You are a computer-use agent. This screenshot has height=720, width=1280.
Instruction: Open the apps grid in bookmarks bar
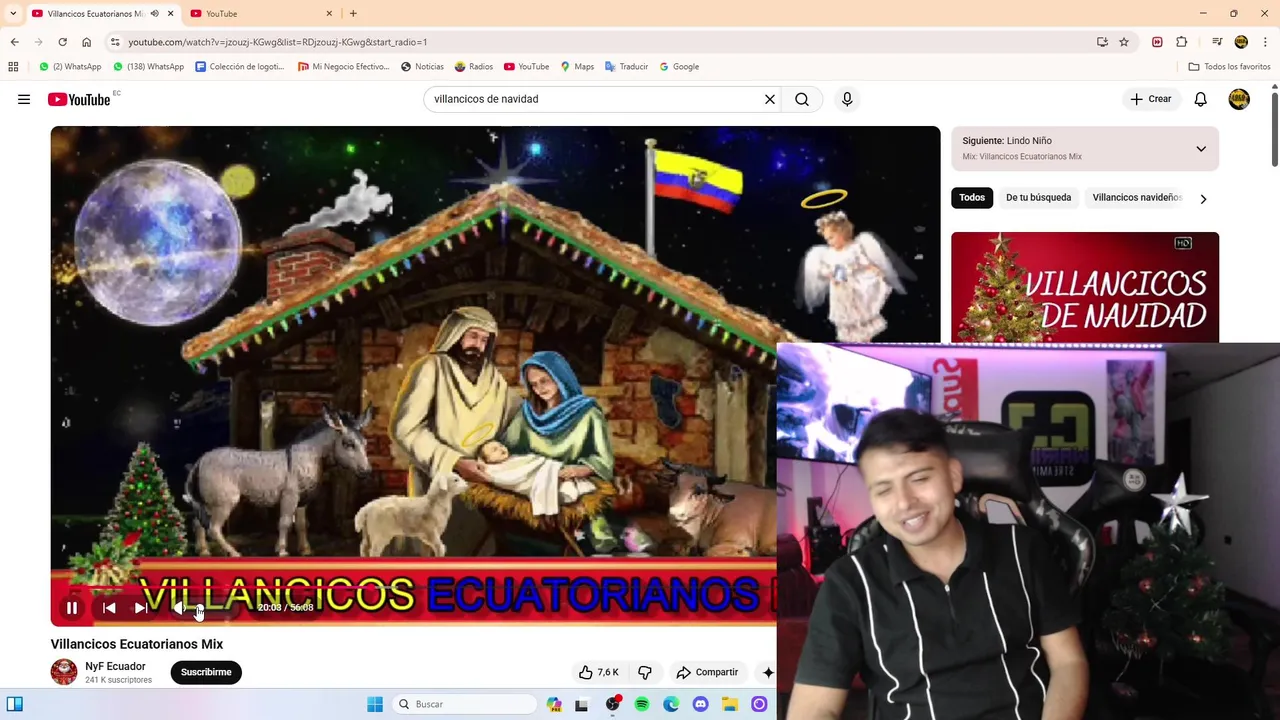pyautogui.click(x=13, y=67)
